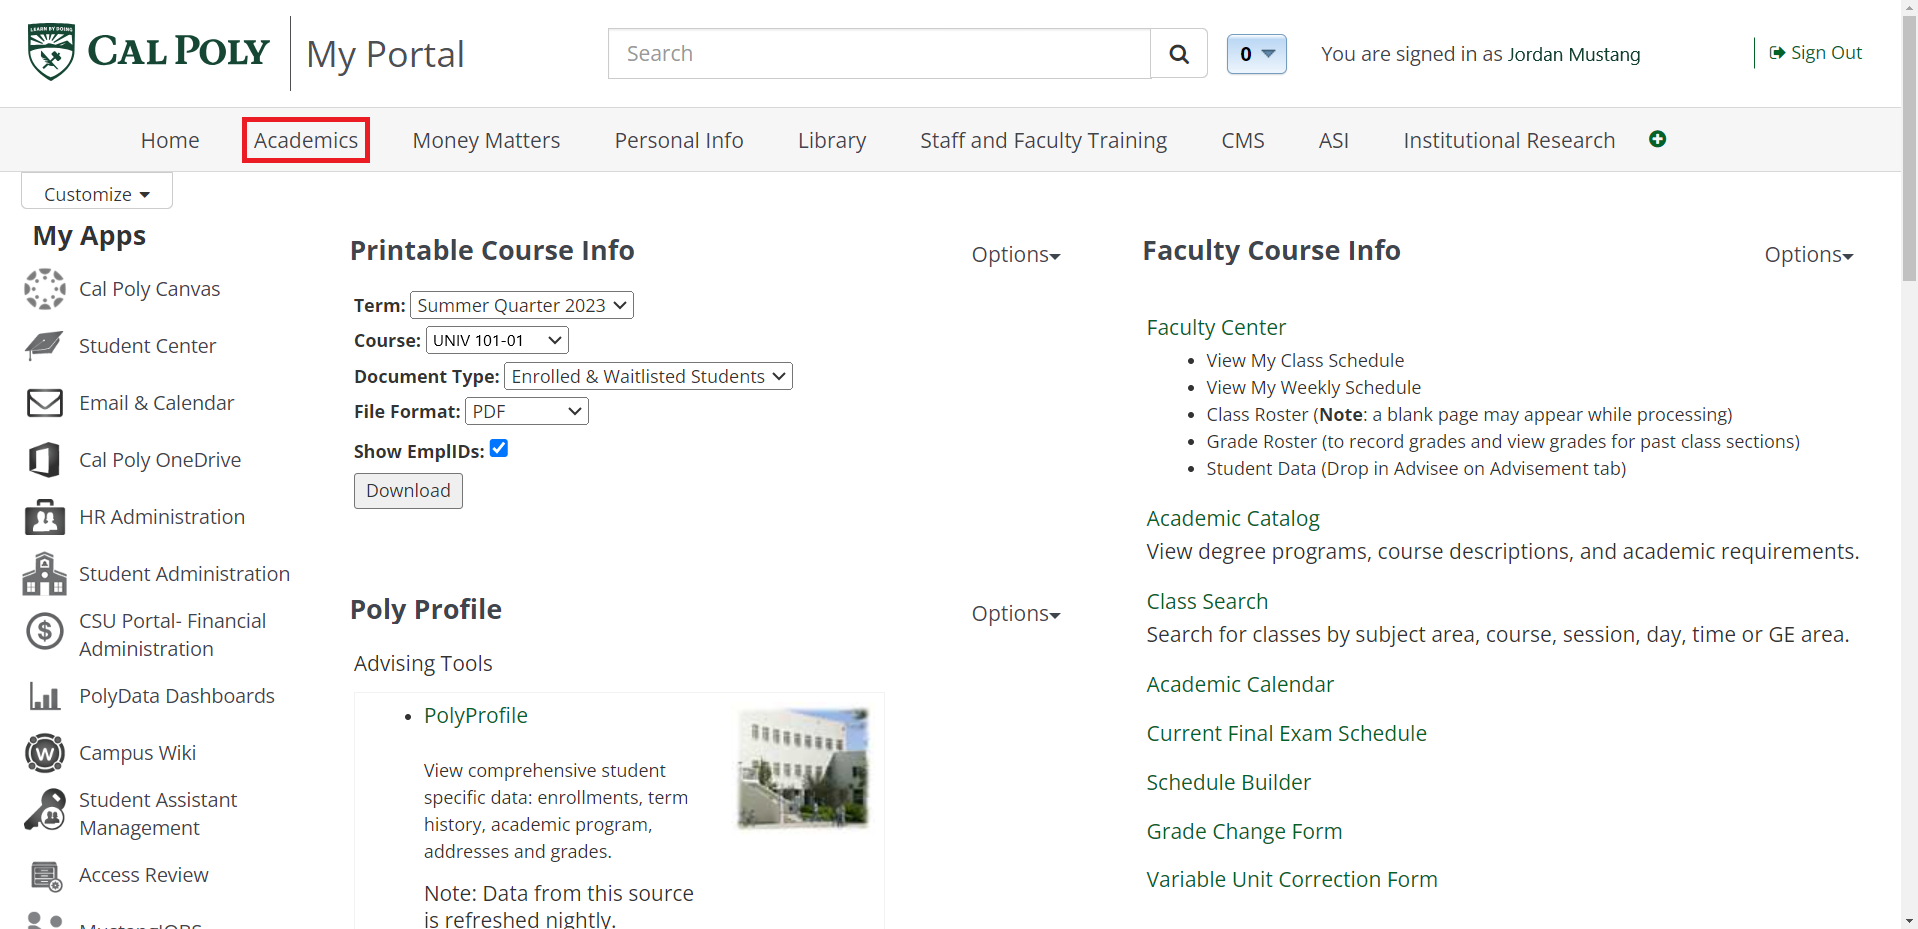The image size is (1918, 929).
Task: Click into the Search text field
Action: coord(878,54)
